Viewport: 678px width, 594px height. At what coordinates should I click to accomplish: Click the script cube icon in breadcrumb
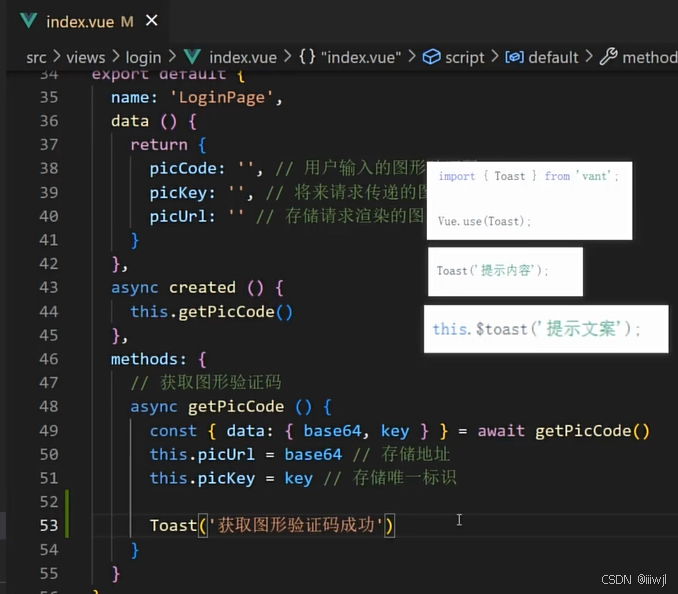click(x=431, y=57)
